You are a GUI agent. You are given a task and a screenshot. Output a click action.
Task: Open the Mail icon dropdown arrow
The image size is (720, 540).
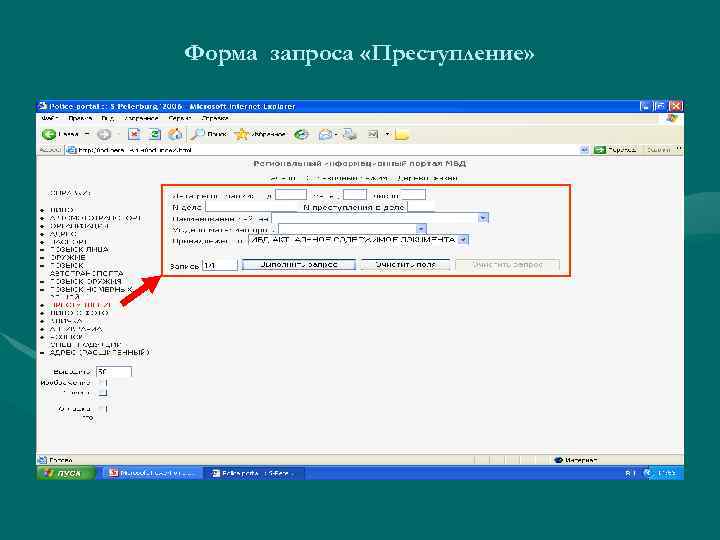coord(336,134)
